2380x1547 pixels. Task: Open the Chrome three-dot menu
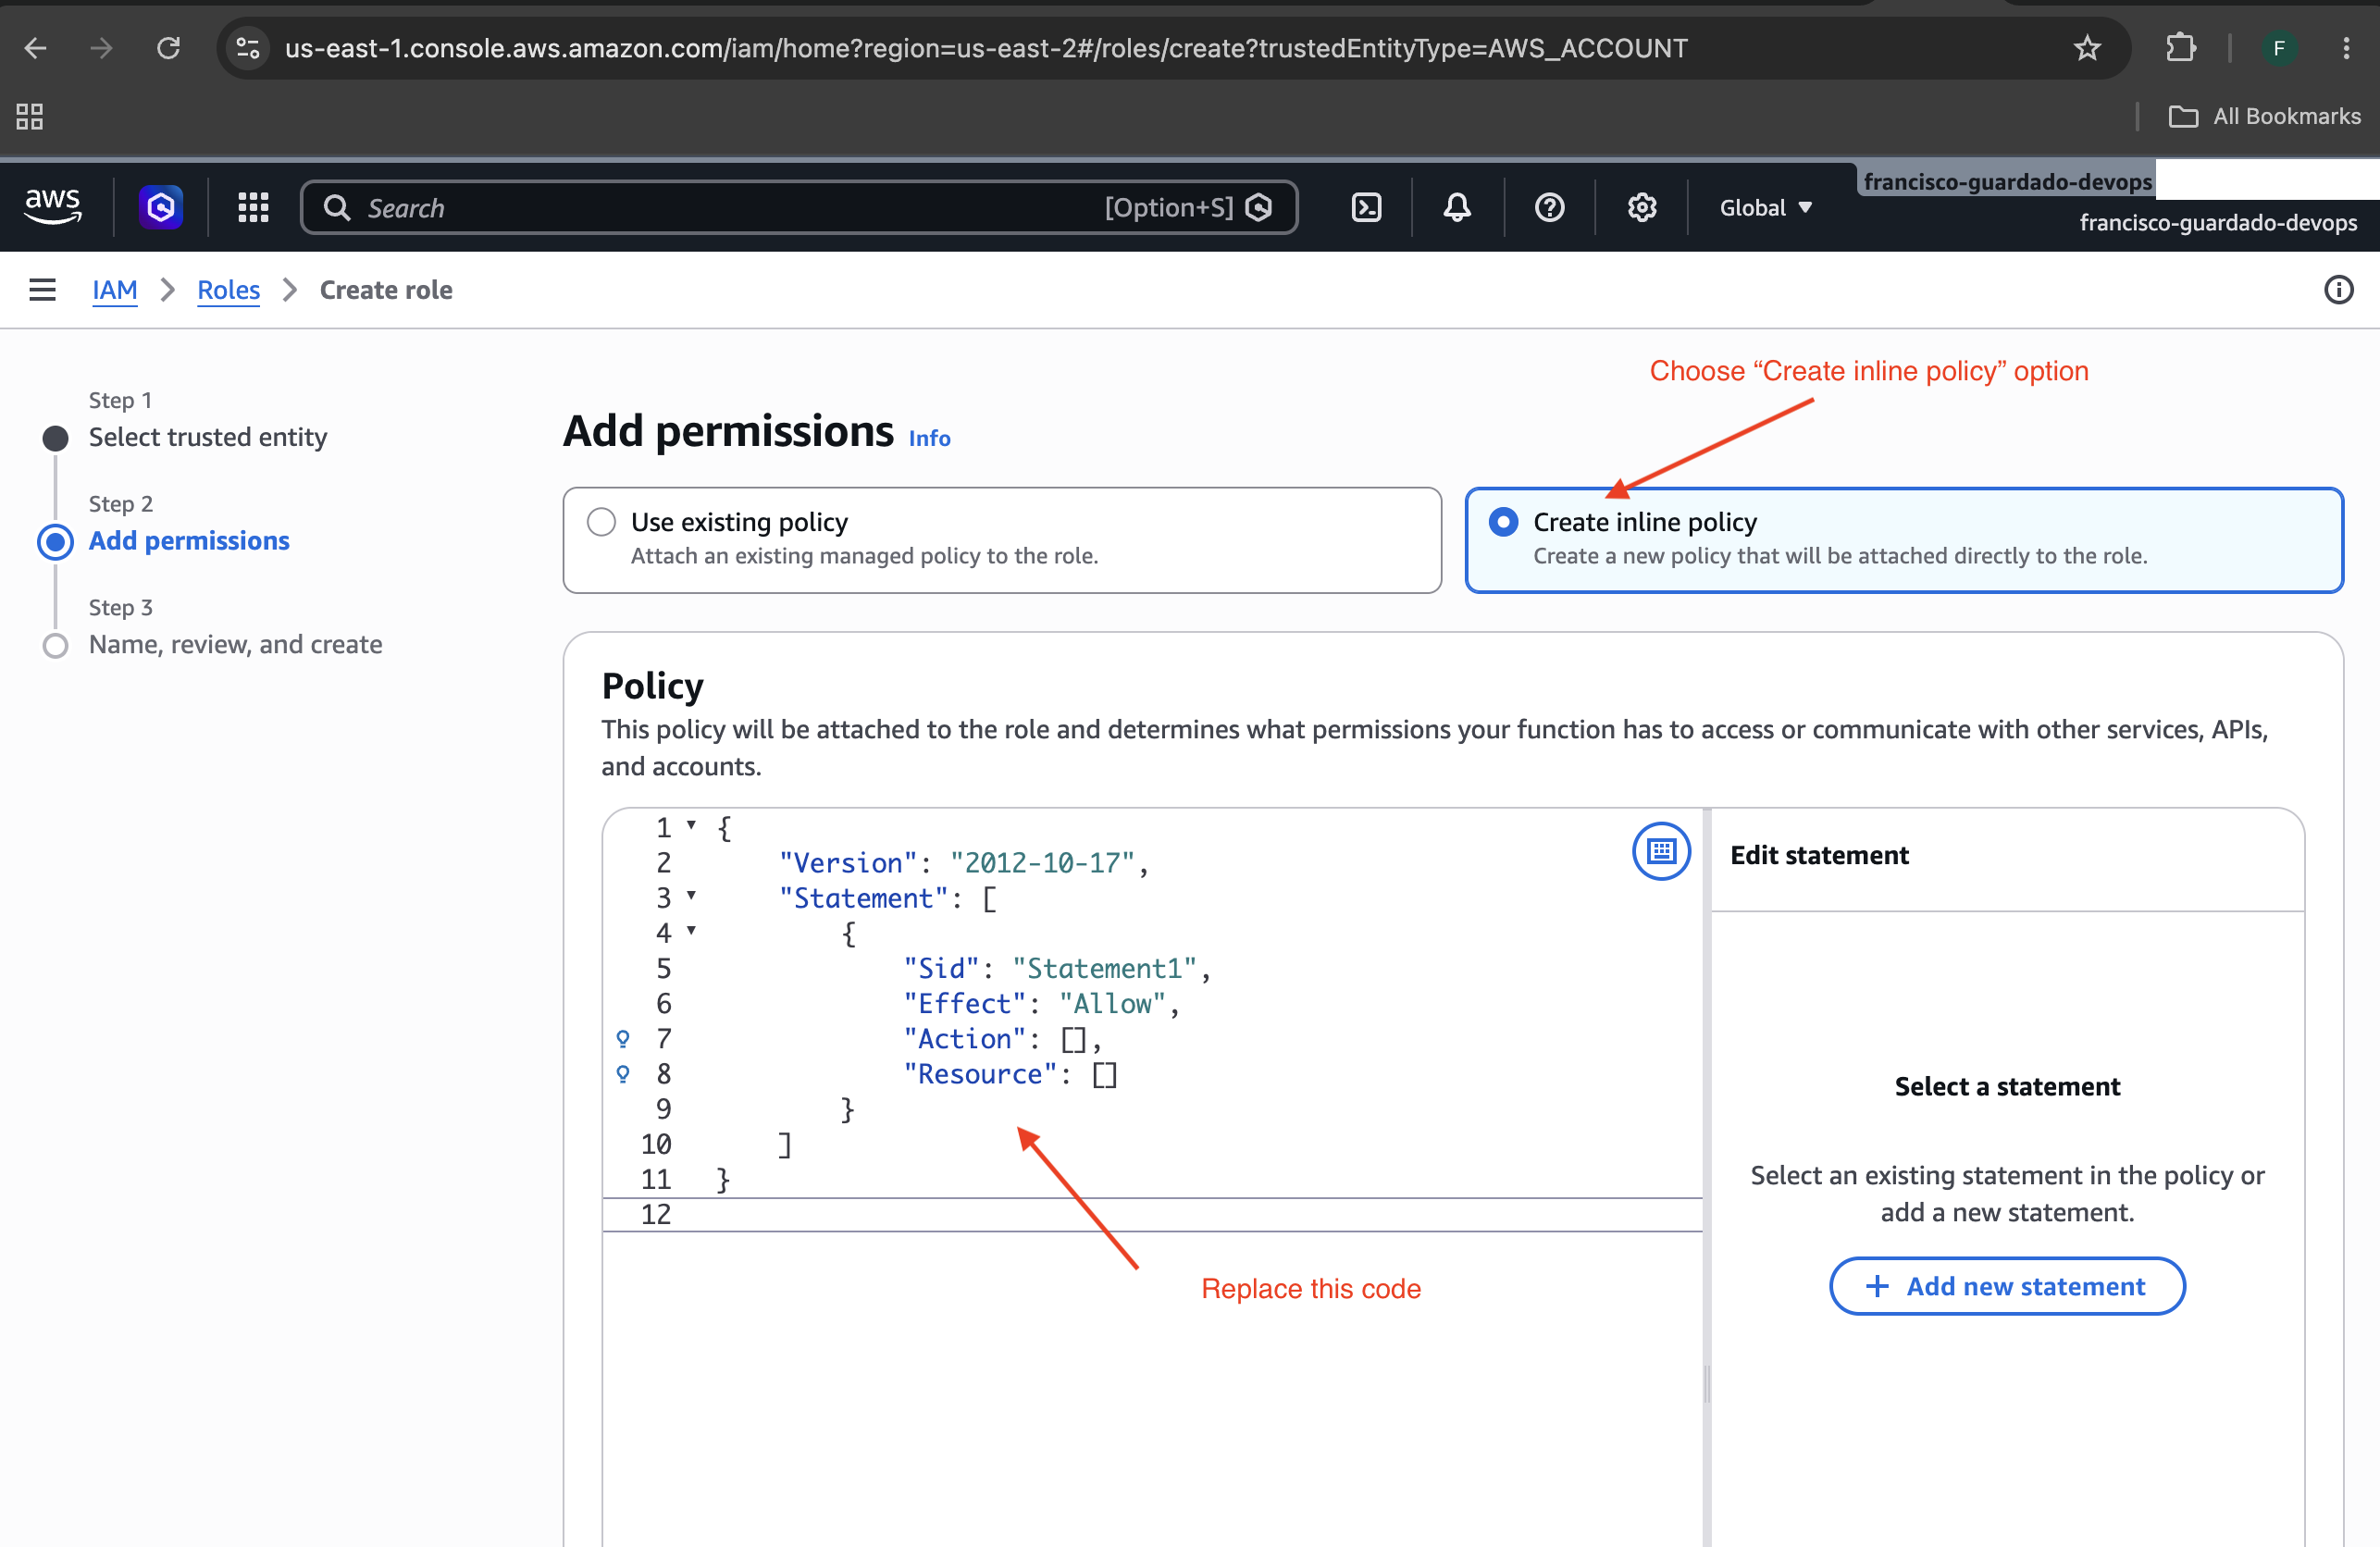pyautogui.click(x=2345, y=47)
